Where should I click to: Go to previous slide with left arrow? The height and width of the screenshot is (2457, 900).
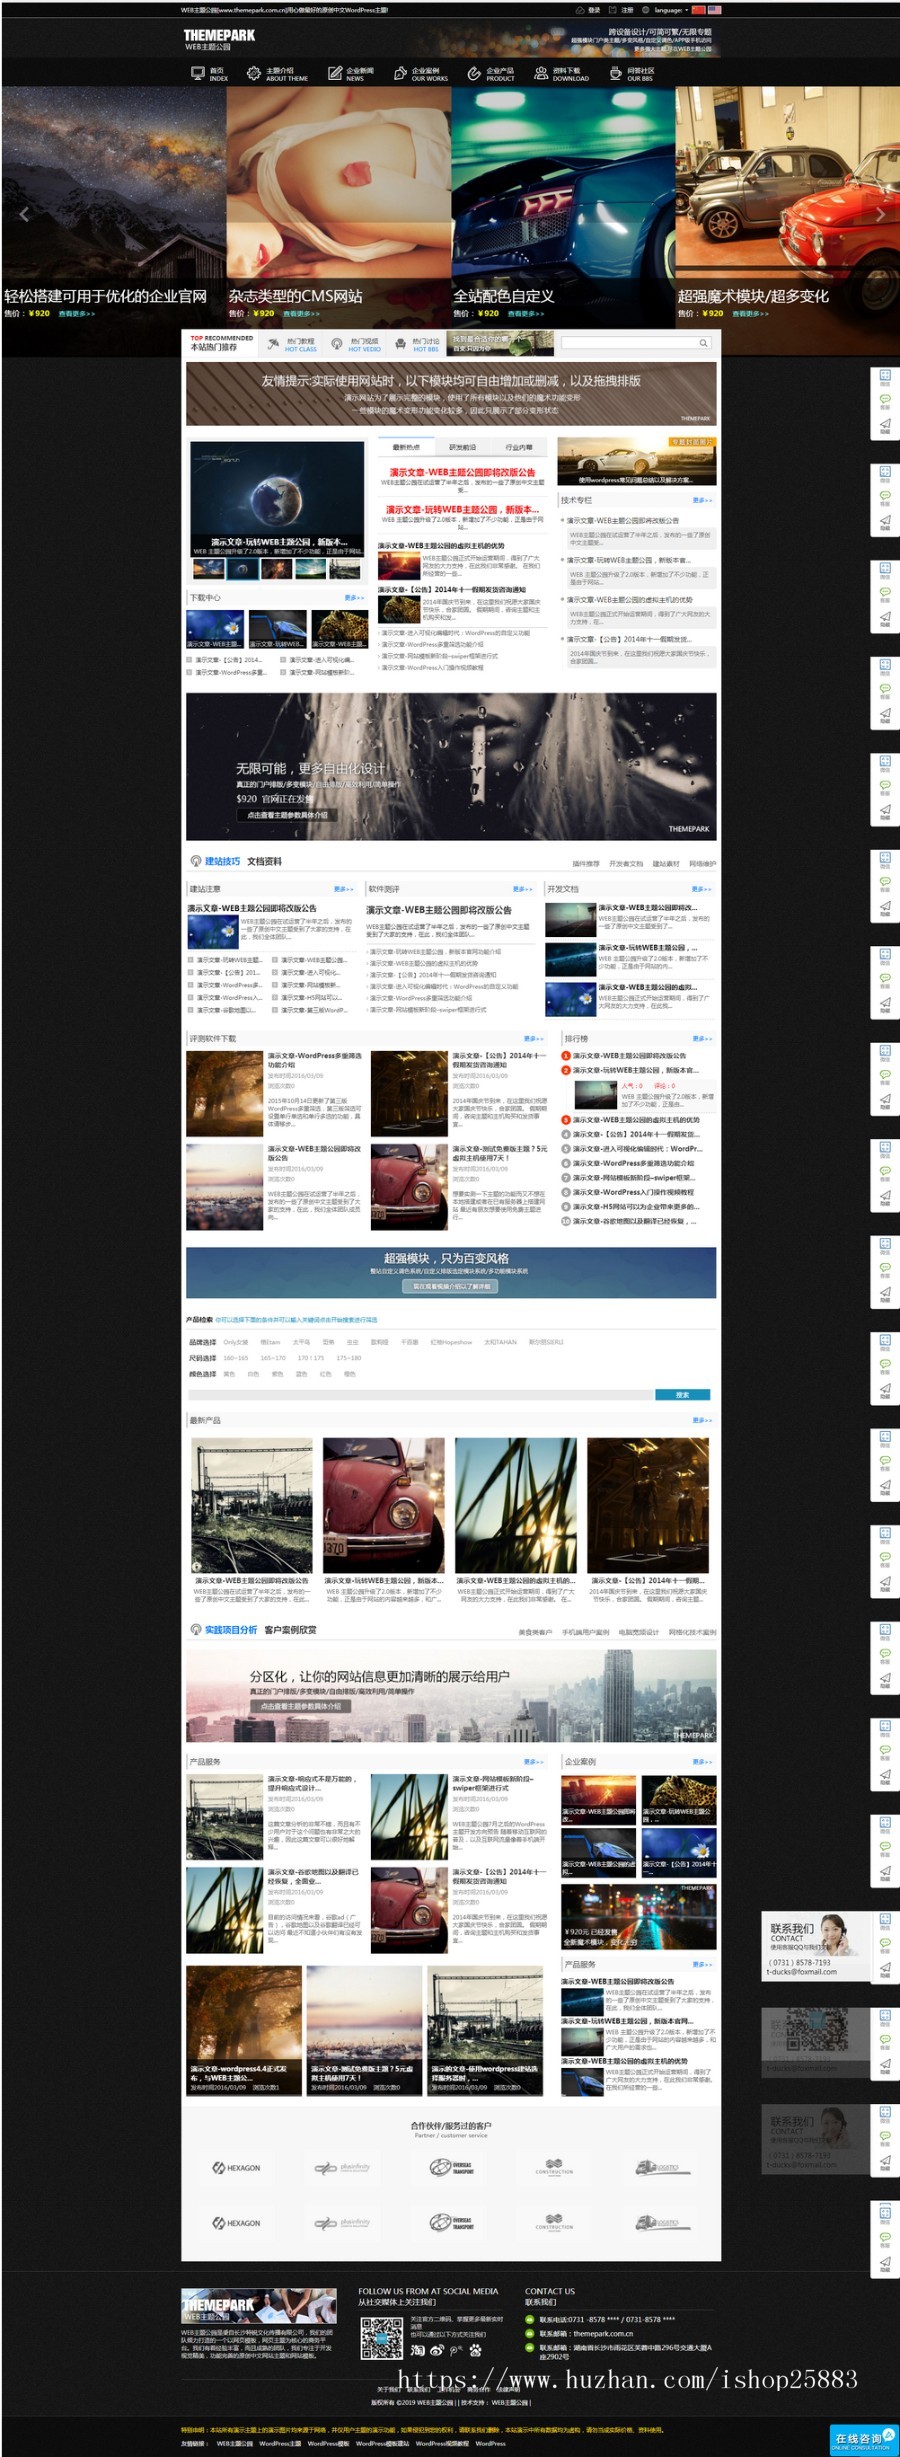[24, 214]
